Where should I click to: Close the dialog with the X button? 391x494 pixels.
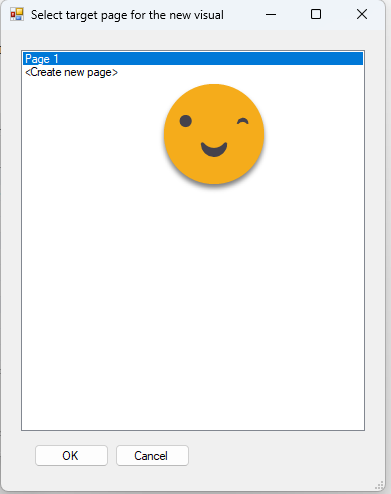point(362,14)
